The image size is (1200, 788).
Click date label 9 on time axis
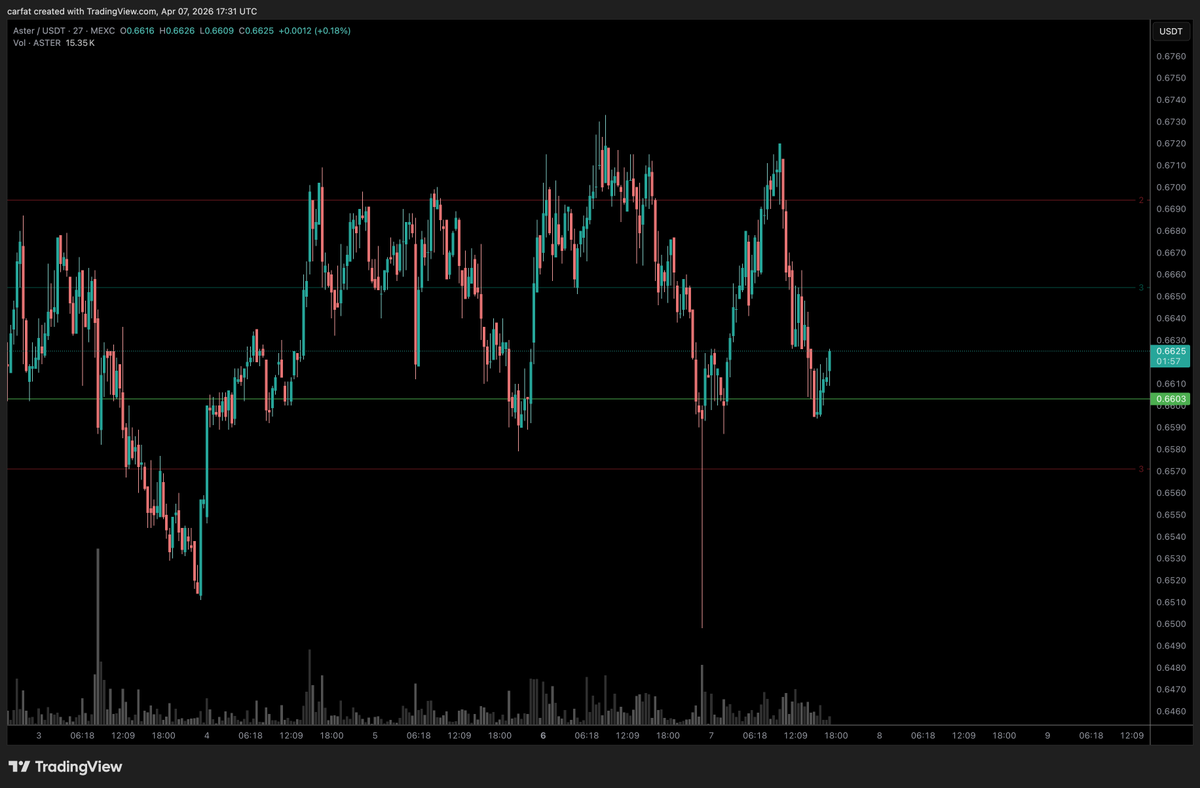pos(1047,735)
